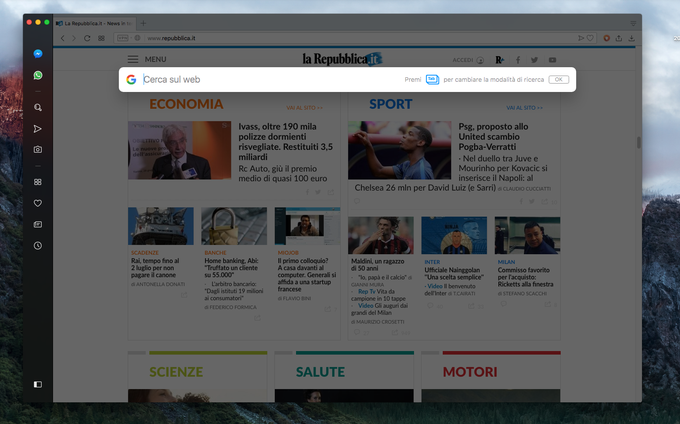Click the la Repubblica.it logo
Screen dimensions: 680x424
pyautogui.click(x=343, y=59)
